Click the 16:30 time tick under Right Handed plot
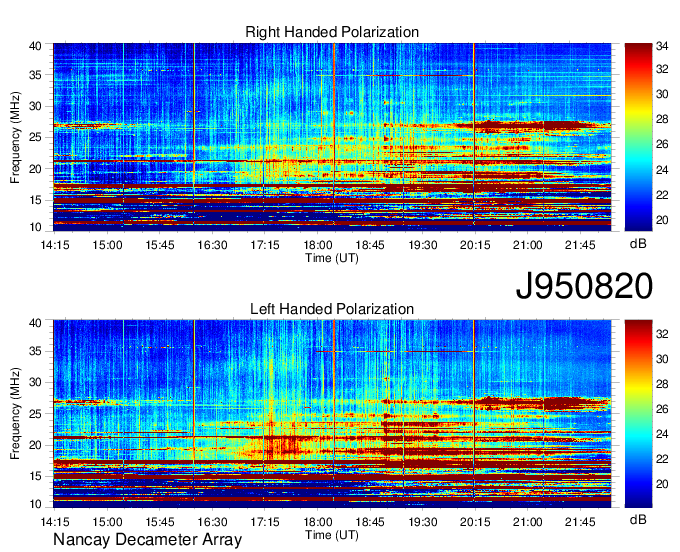 pyautogui.click(x=212, y=245)
